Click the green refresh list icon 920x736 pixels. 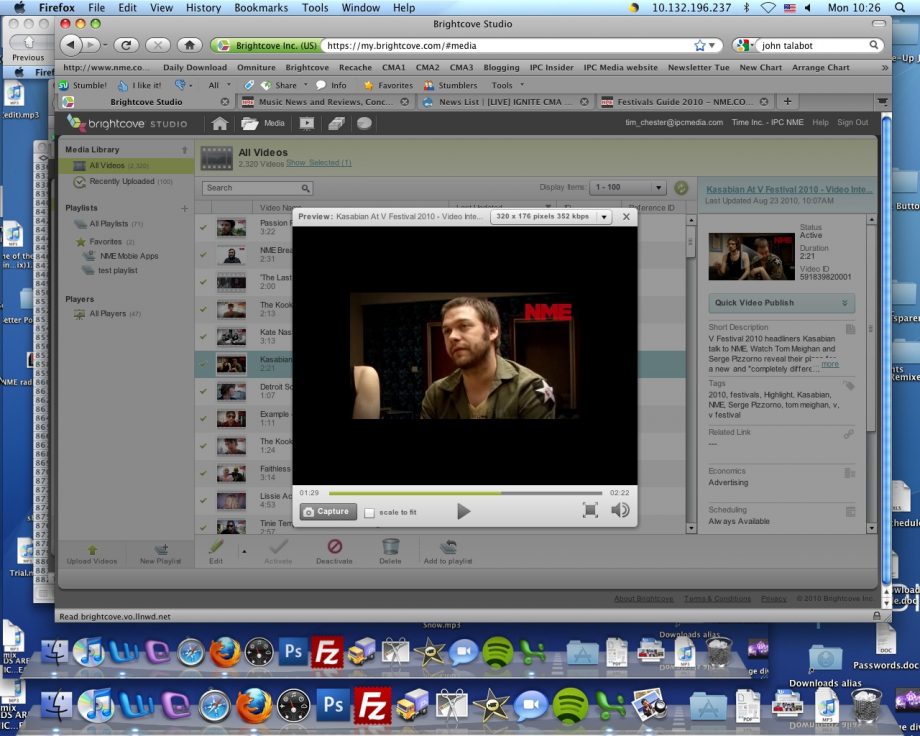pyautogui.click(x=681, y=188)
